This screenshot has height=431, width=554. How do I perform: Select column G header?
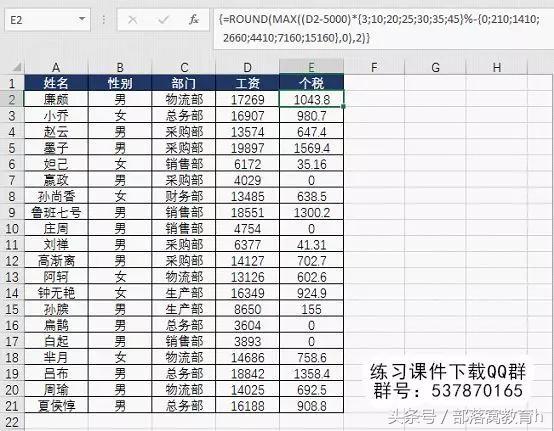[x=435, y=67]
